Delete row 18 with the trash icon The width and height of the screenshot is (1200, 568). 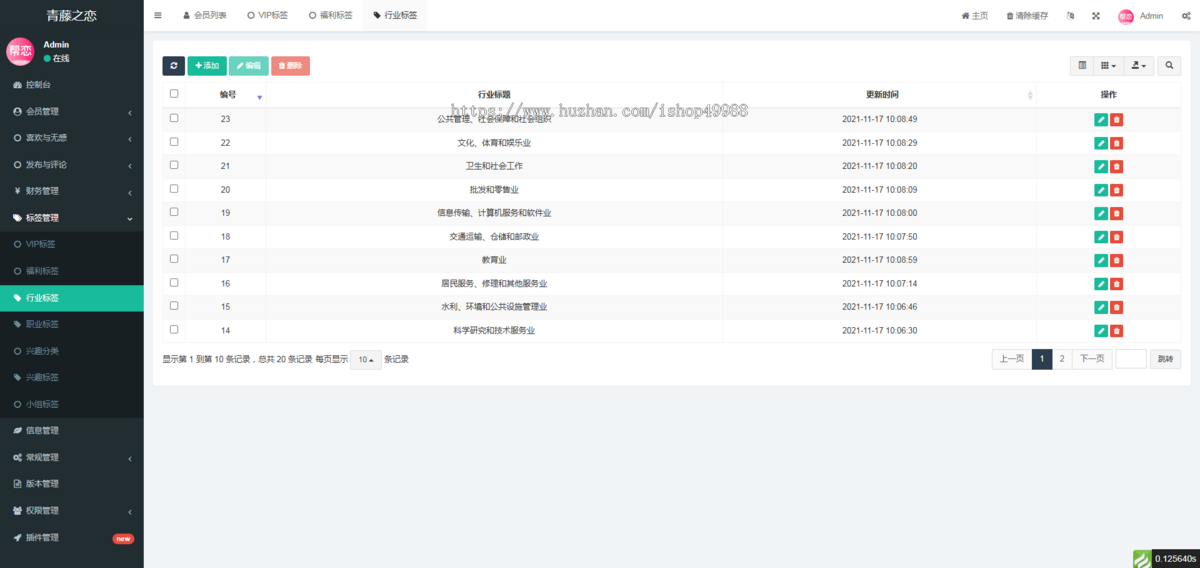click(x=1117, y=237)
